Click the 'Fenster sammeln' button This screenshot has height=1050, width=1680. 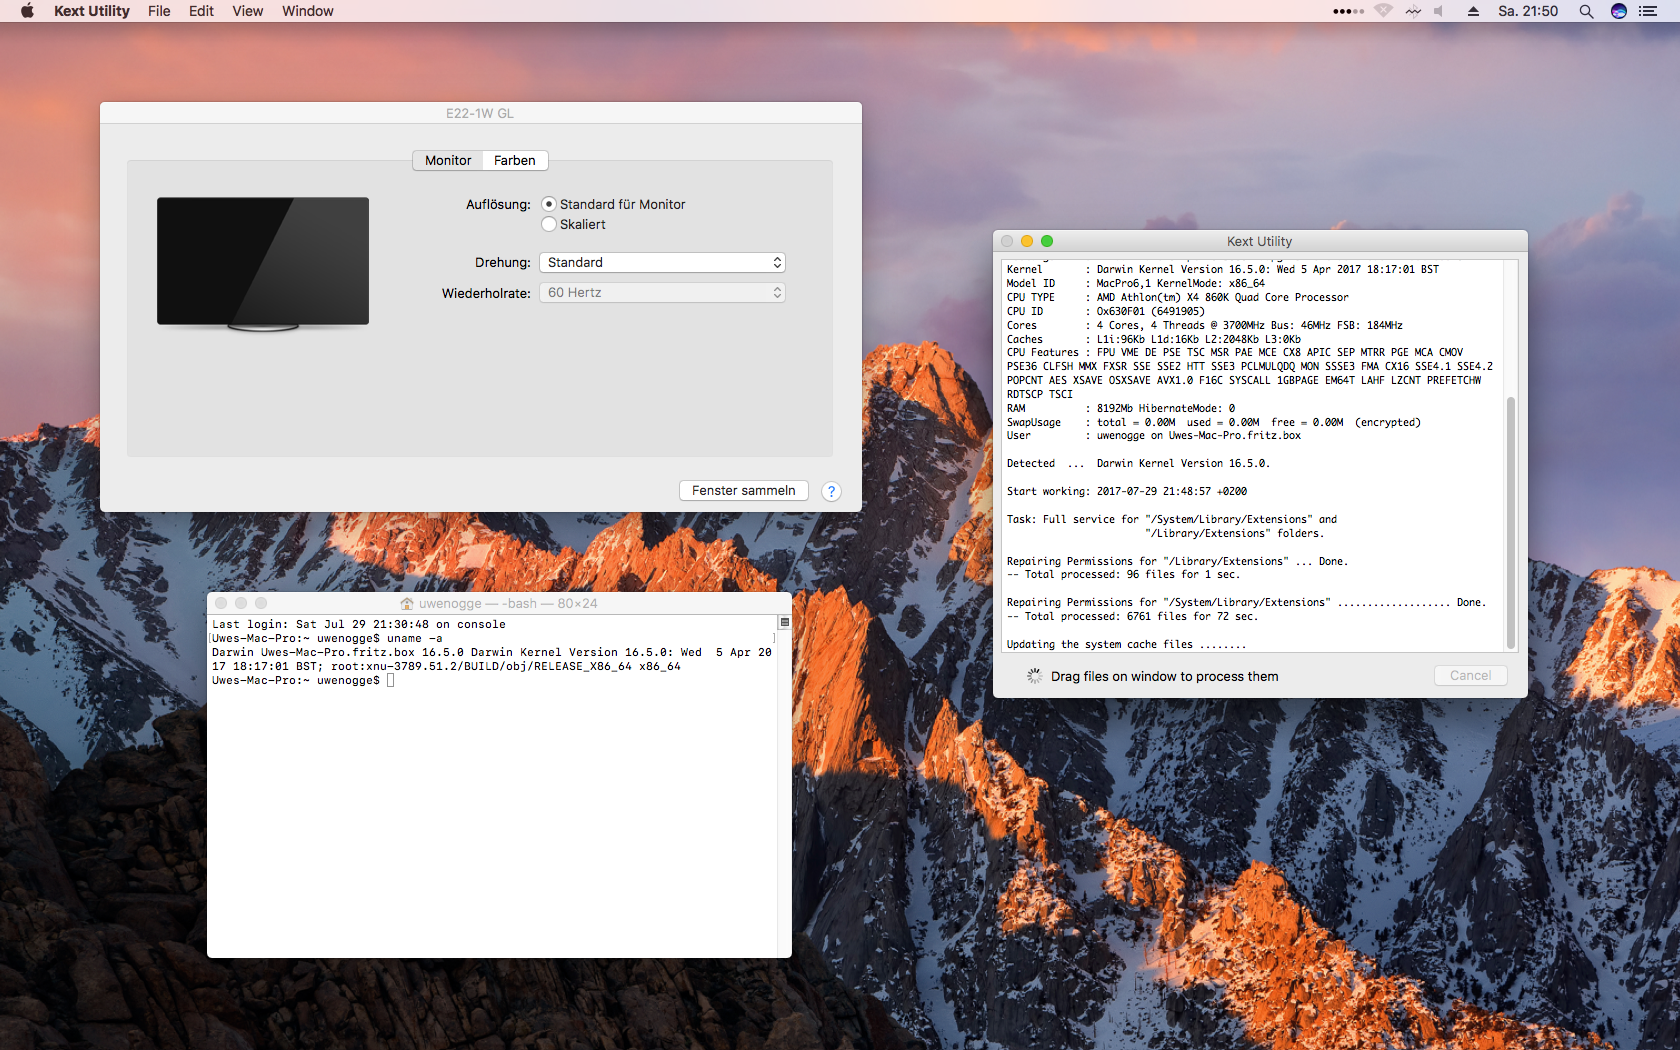pos(743,491)
